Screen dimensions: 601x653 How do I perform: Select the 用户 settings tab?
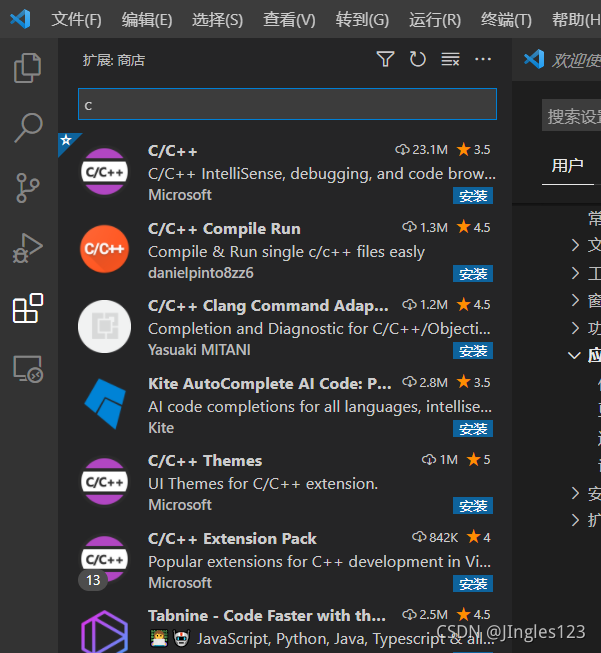coord(567,165)
